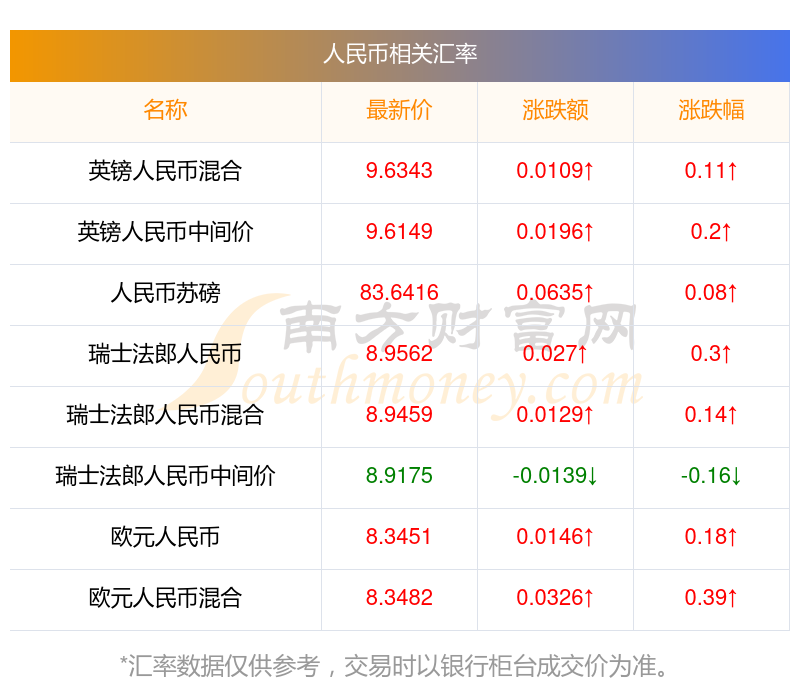This screenshot has height=698, width=800.
Task: Click the title 人民币相关汇率
Action: [x=400, y=54]
